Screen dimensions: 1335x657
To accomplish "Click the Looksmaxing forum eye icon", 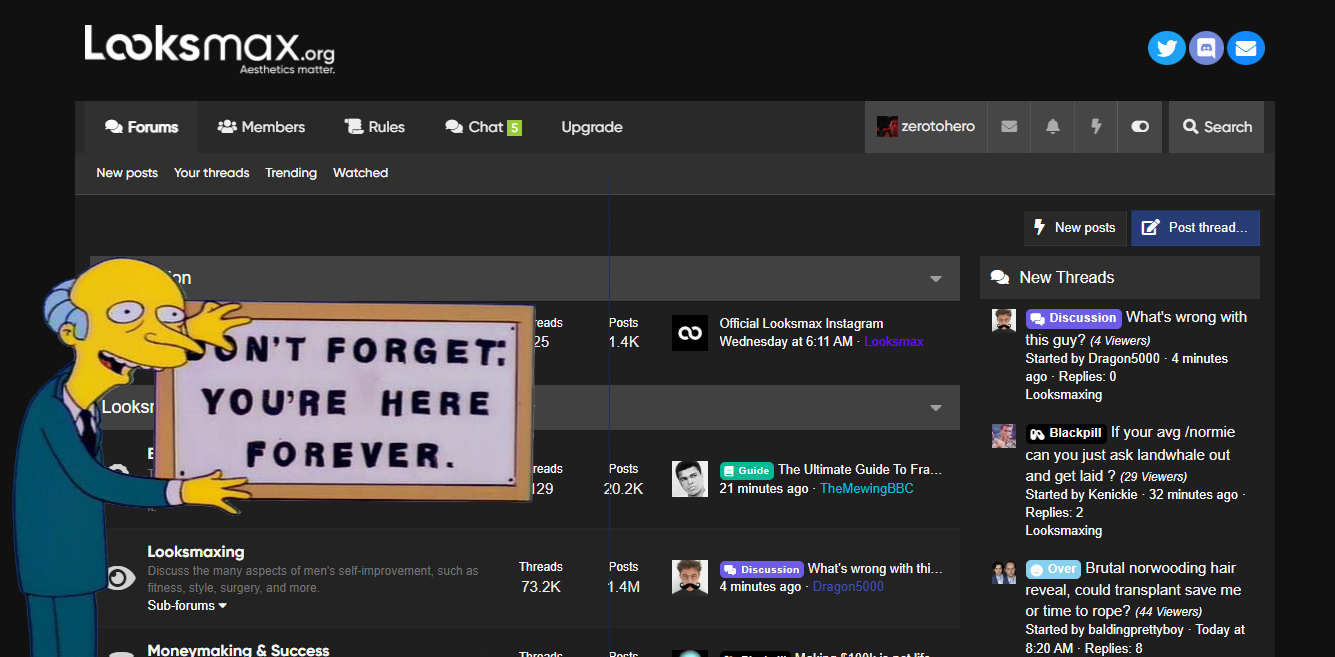I will pyautogui.click(x=121, y=577).
